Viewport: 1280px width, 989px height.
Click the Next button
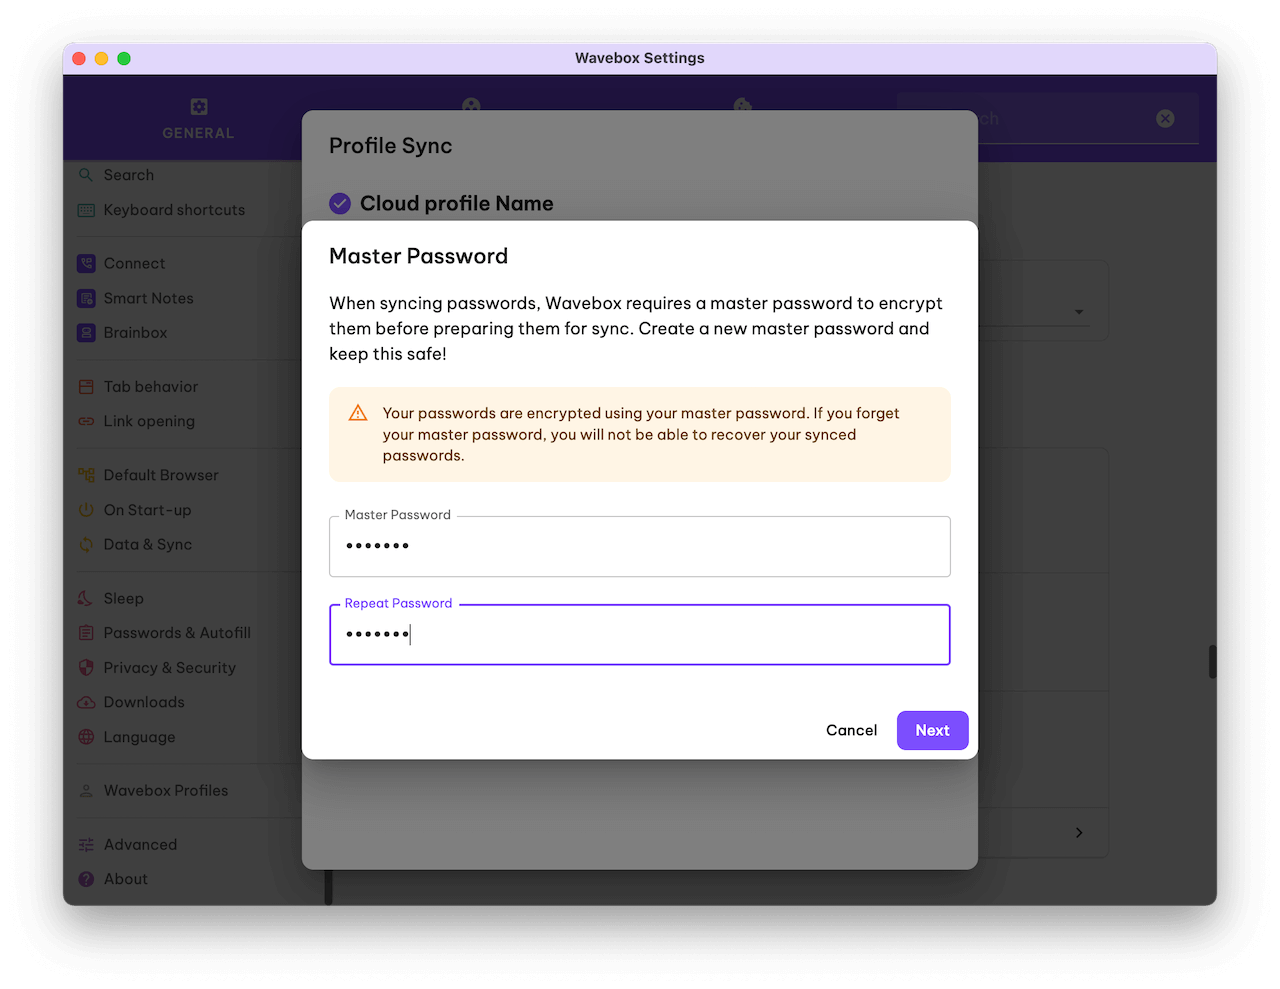click(x=932, y=730)
